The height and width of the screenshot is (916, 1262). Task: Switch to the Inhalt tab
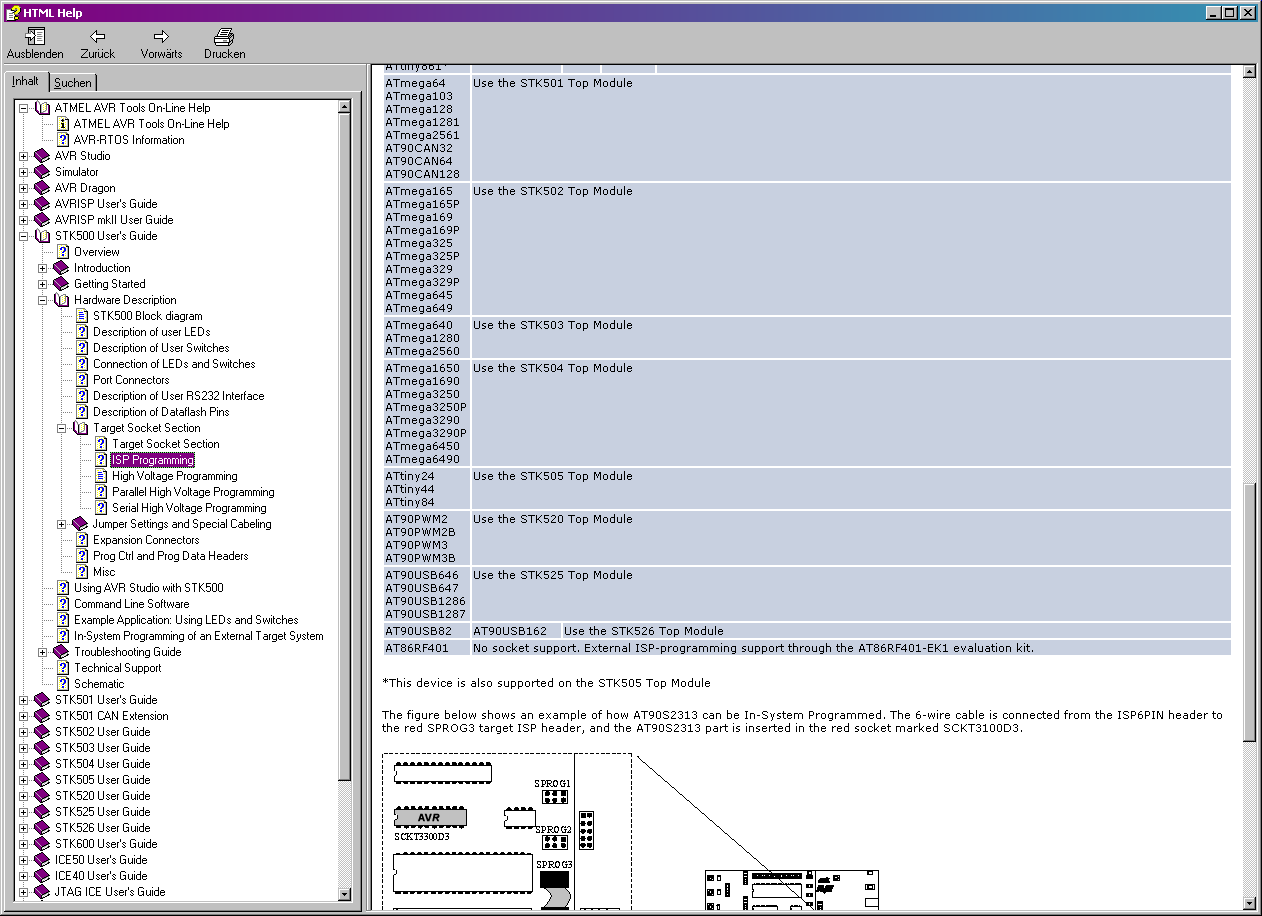pos(26,81)
